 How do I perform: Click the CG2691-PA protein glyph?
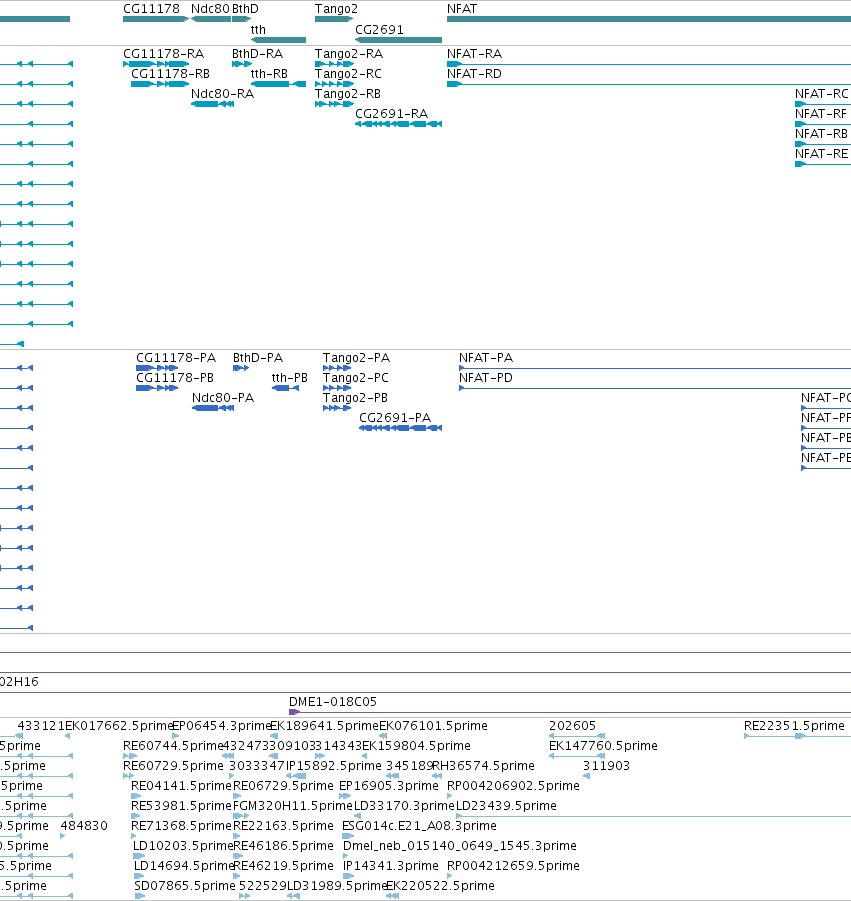coord(401,428)
